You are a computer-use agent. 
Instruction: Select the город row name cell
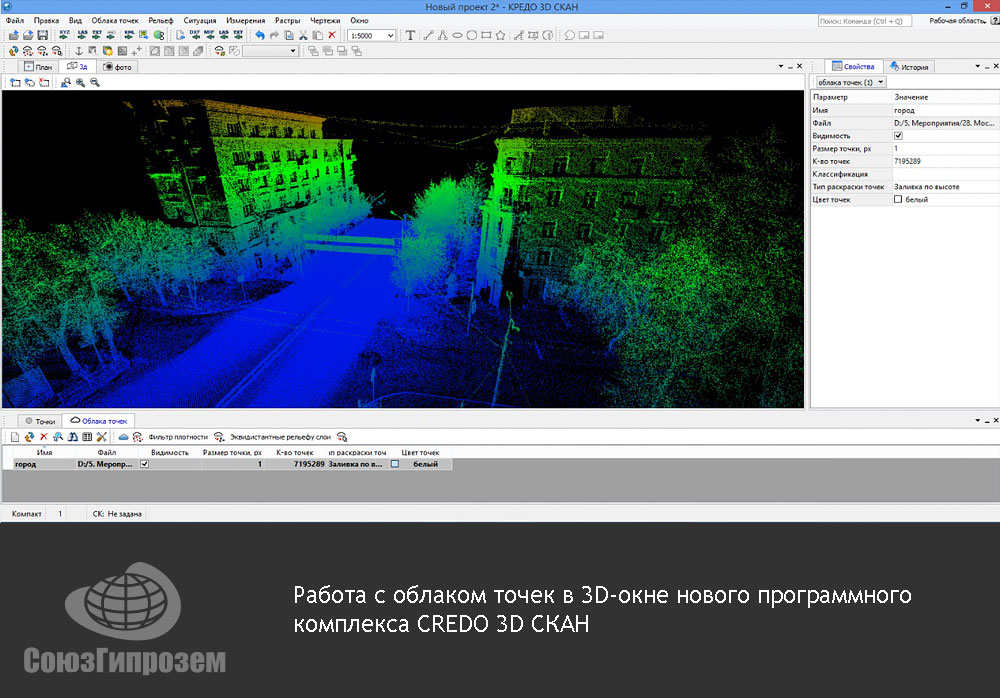(44, 464)
